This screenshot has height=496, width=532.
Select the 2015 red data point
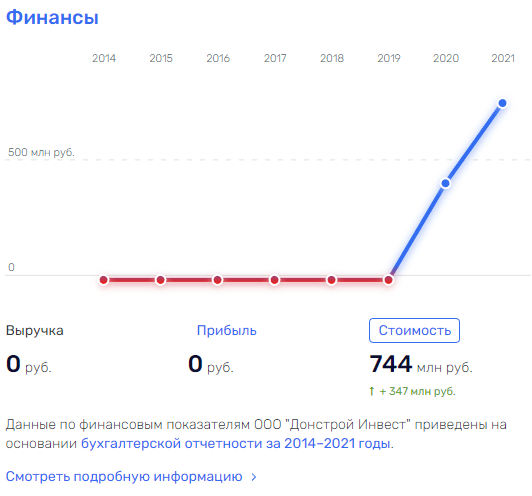160,280
